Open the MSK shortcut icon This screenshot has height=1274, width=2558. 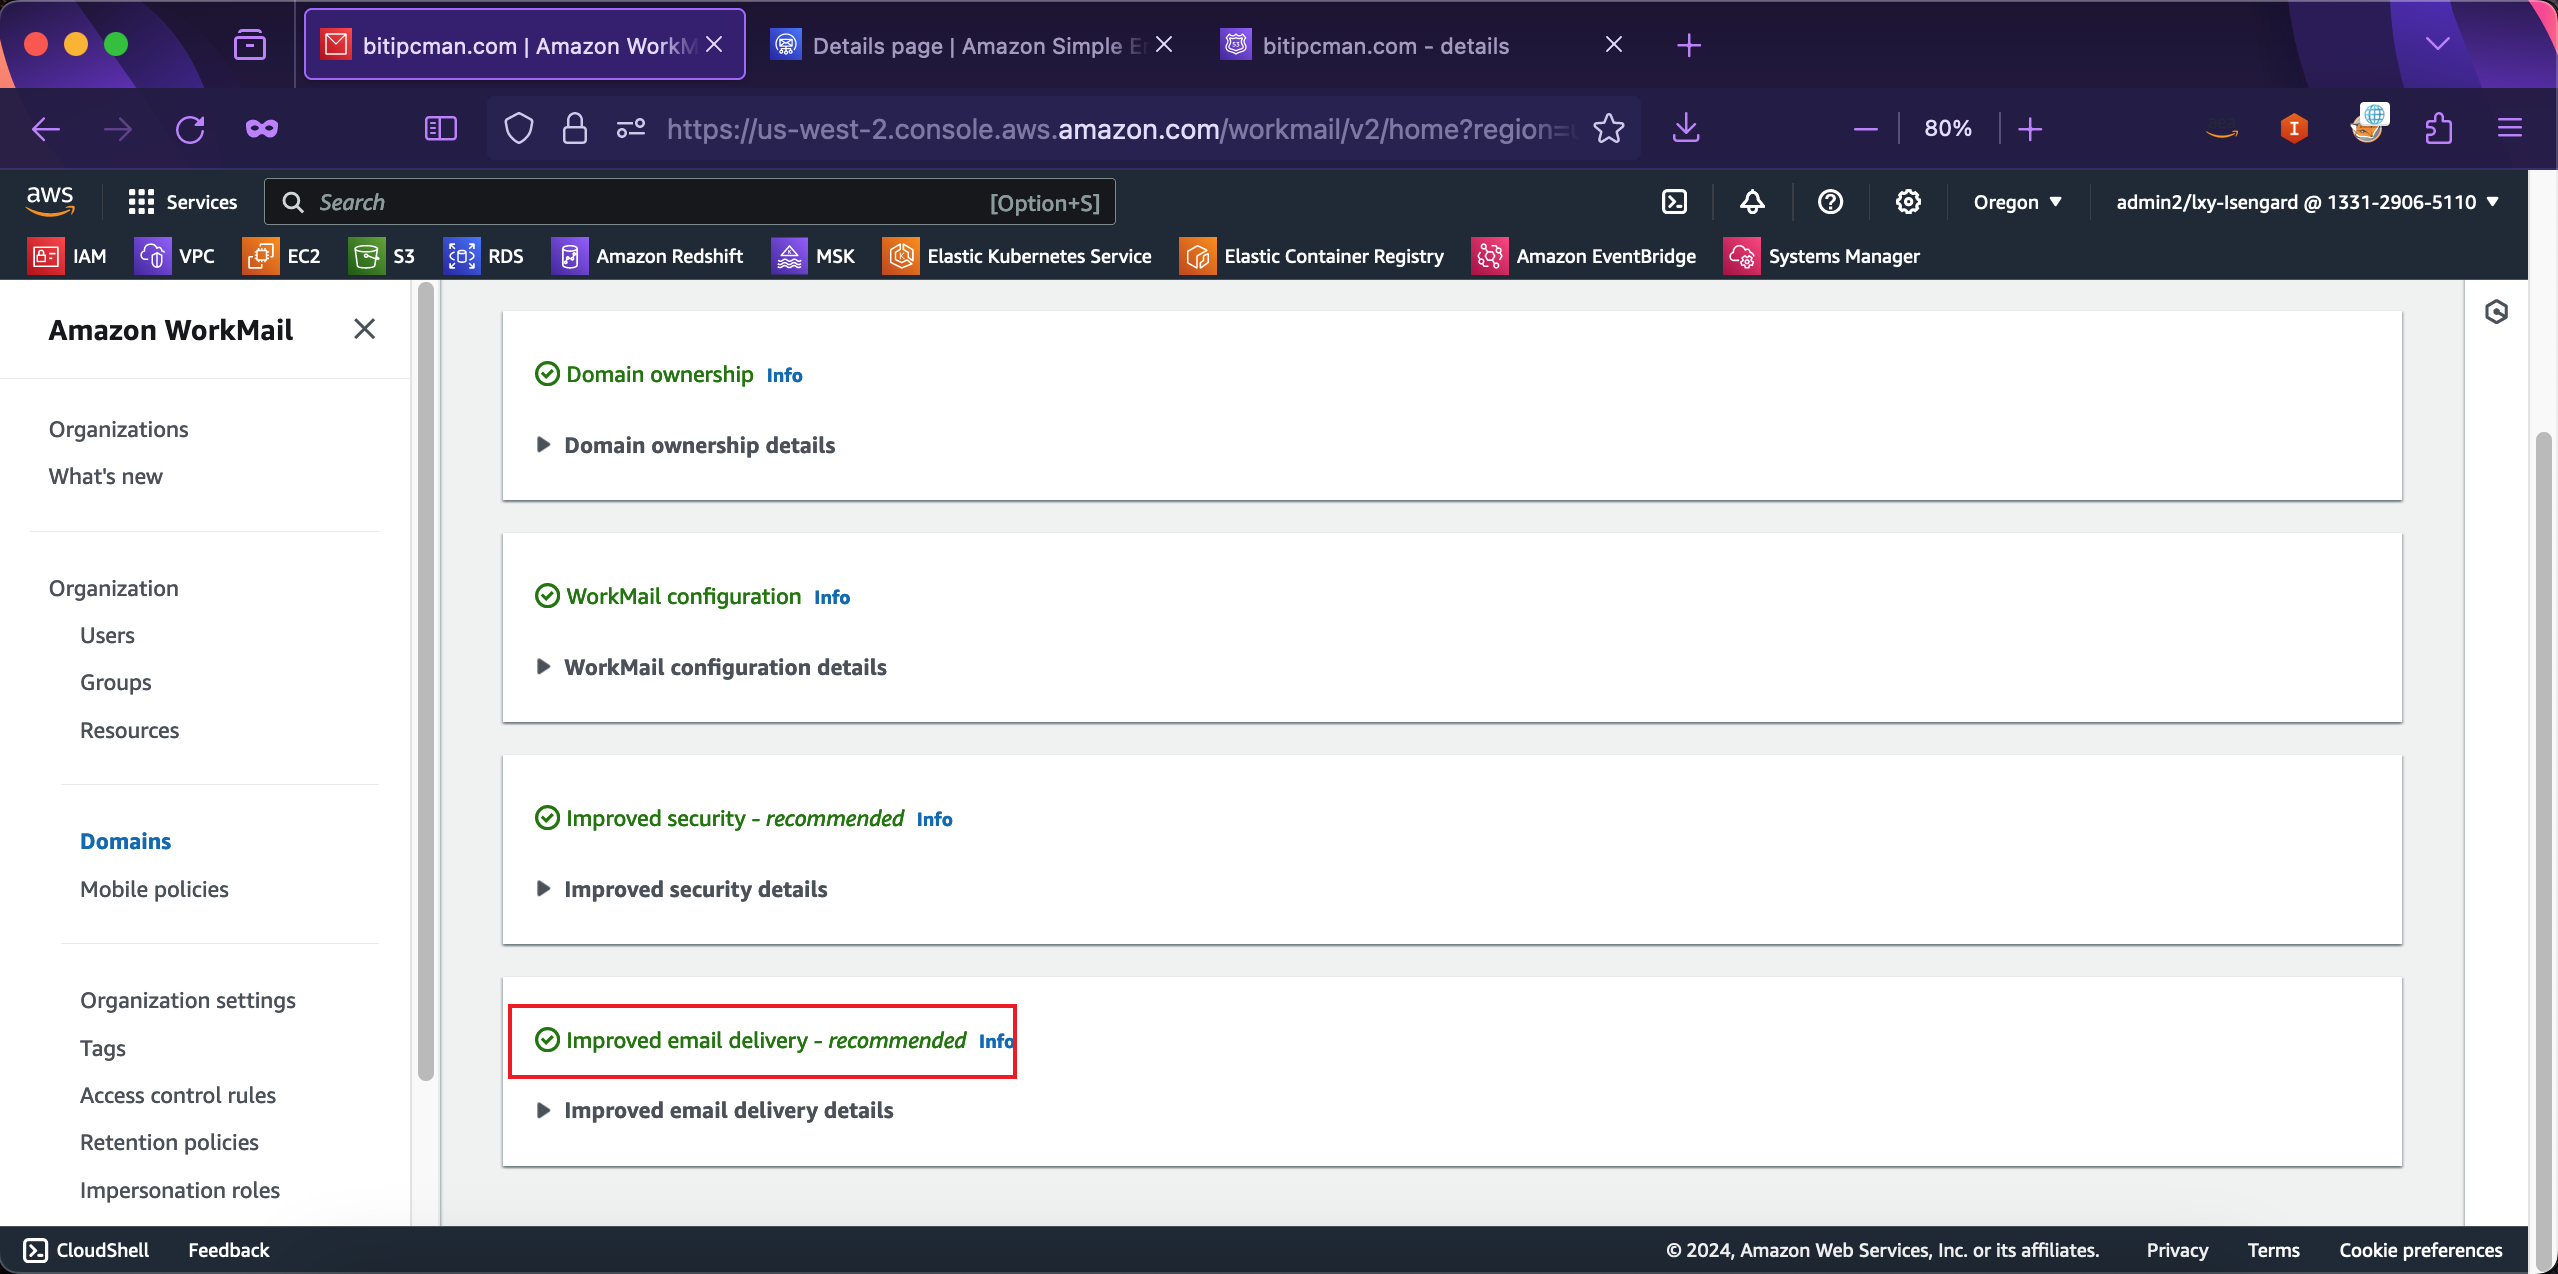[789, 256]
